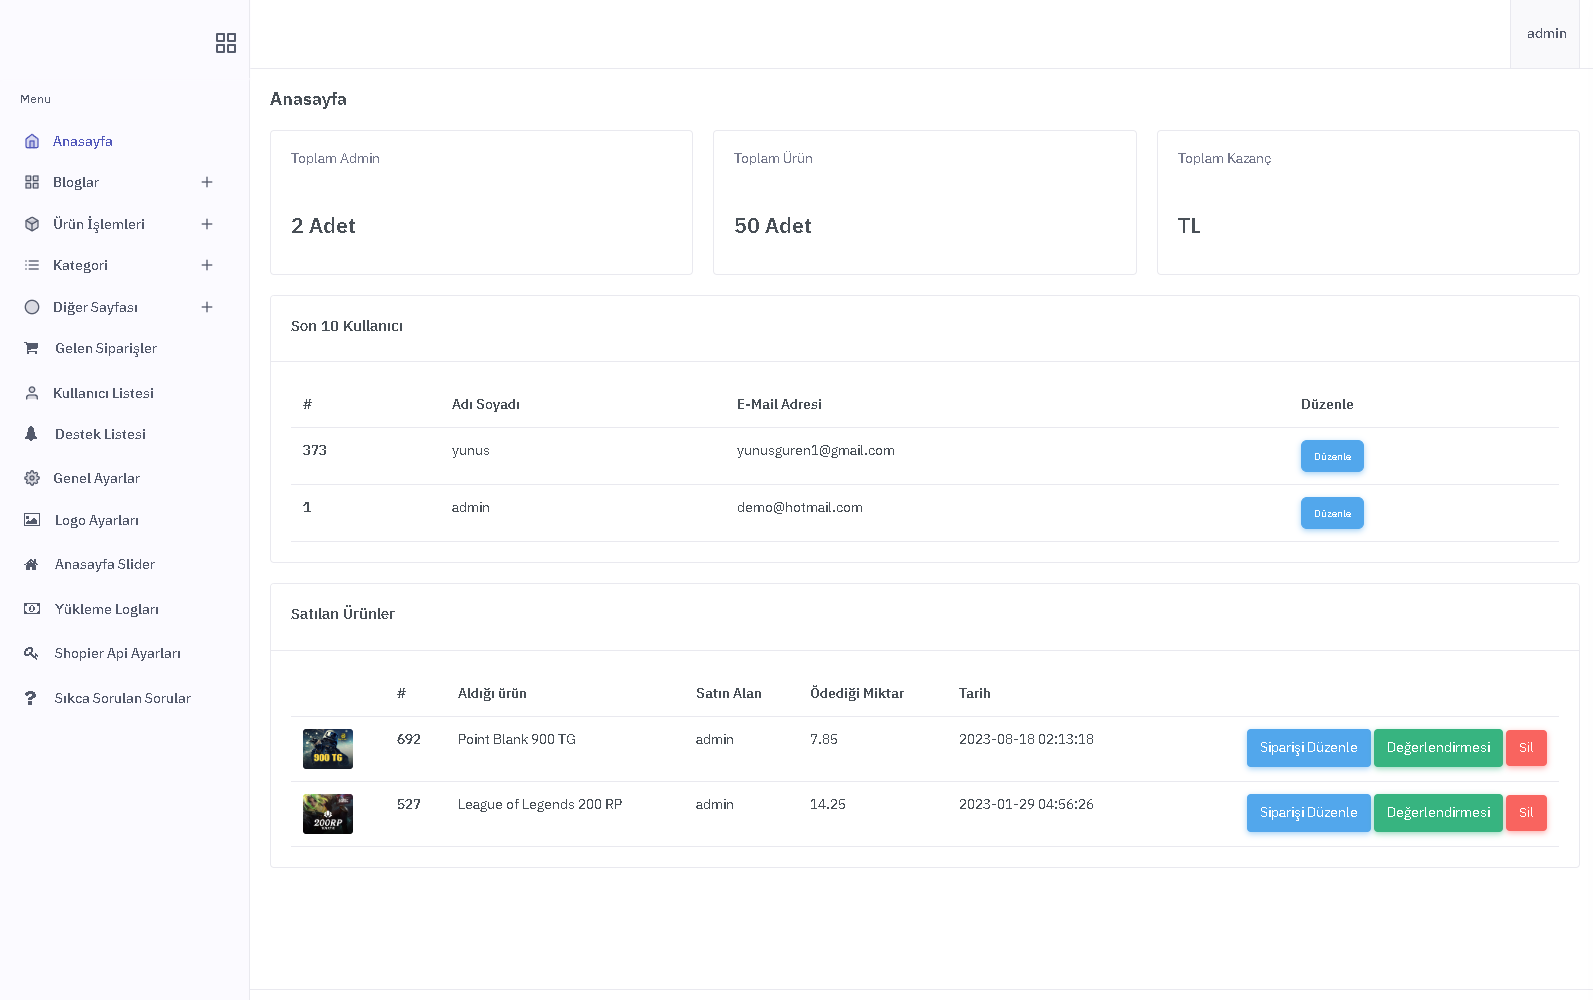Expand the Bloglar submenu plus sign
Image resolution: width=1593 pixels, height=1000 pixels.
(207, 182)
